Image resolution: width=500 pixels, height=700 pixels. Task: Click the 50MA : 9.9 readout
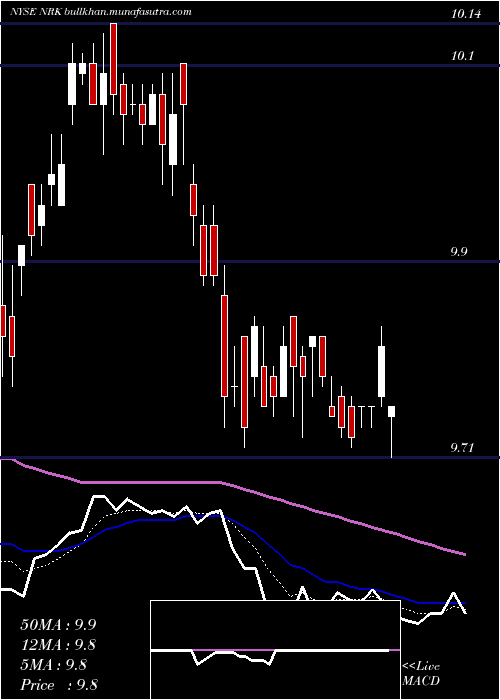tap(58, 625)
